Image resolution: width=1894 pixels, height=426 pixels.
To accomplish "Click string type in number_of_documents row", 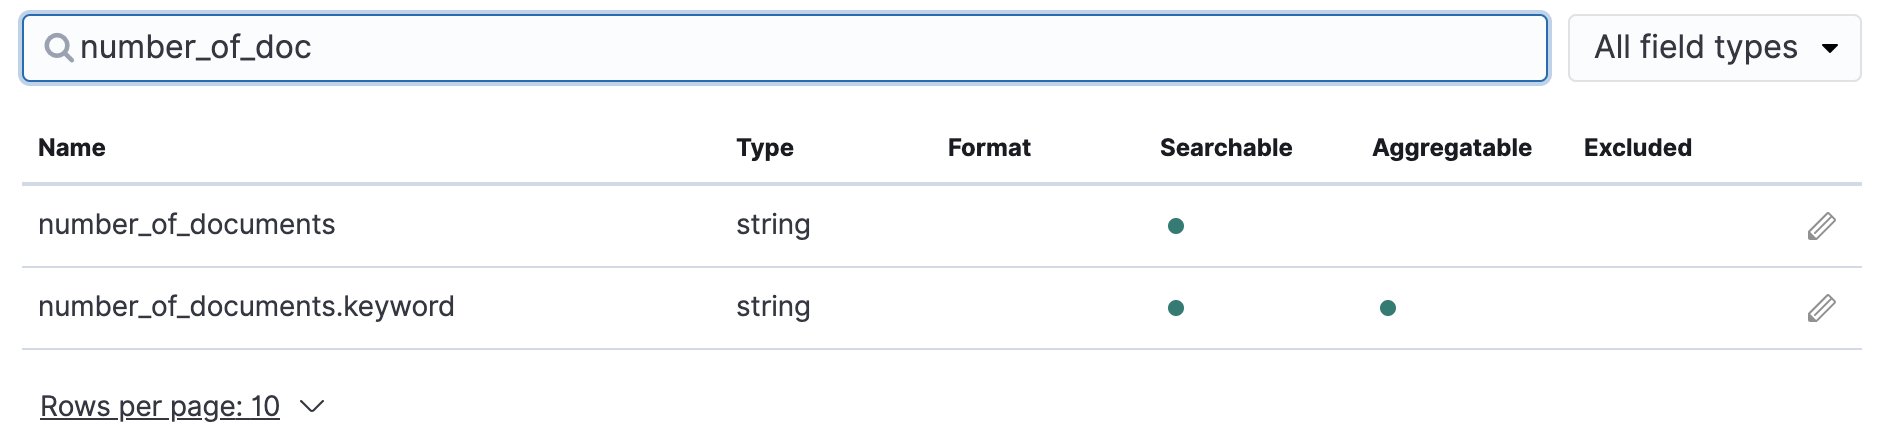I will (773, 225).
